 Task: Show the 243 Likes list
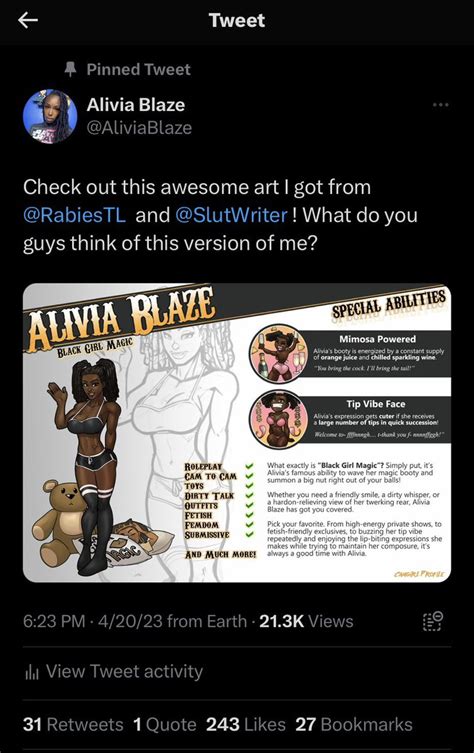(245, 724)
